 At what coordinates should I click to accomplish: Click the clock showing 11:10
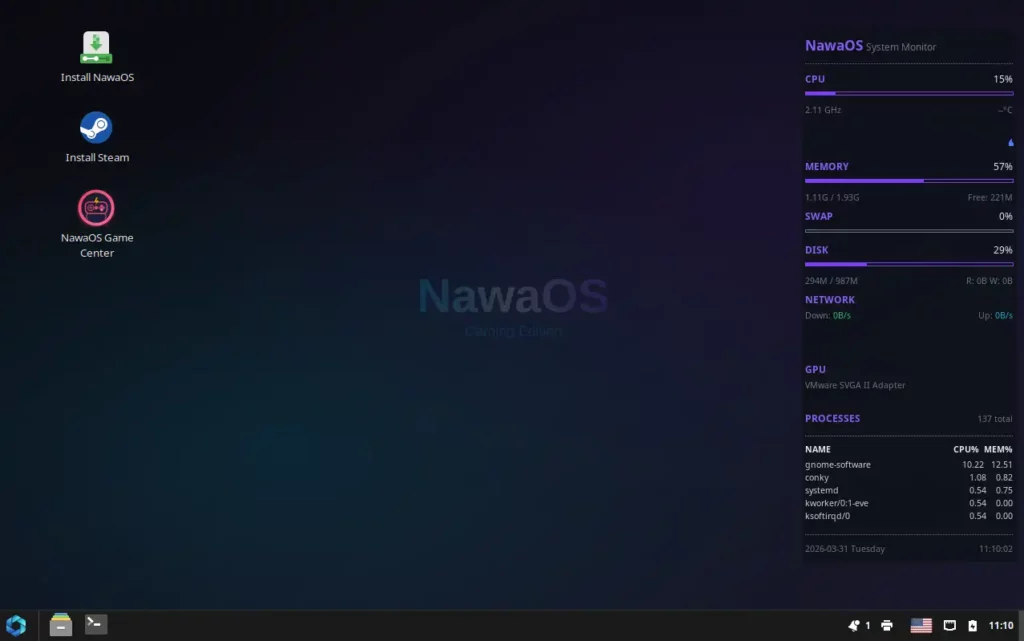click(1000, 623)
